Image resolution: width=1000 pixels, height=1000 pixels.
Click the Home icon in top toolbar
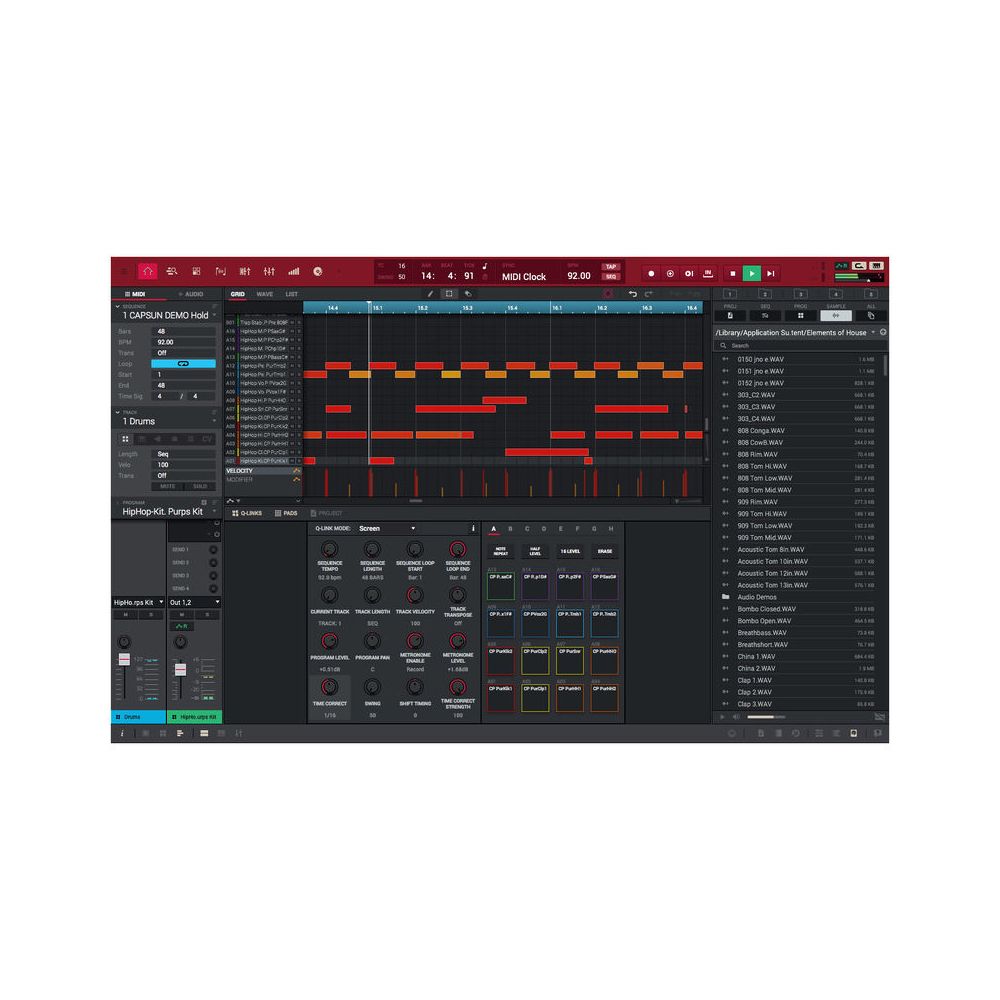tap(148, 272)
